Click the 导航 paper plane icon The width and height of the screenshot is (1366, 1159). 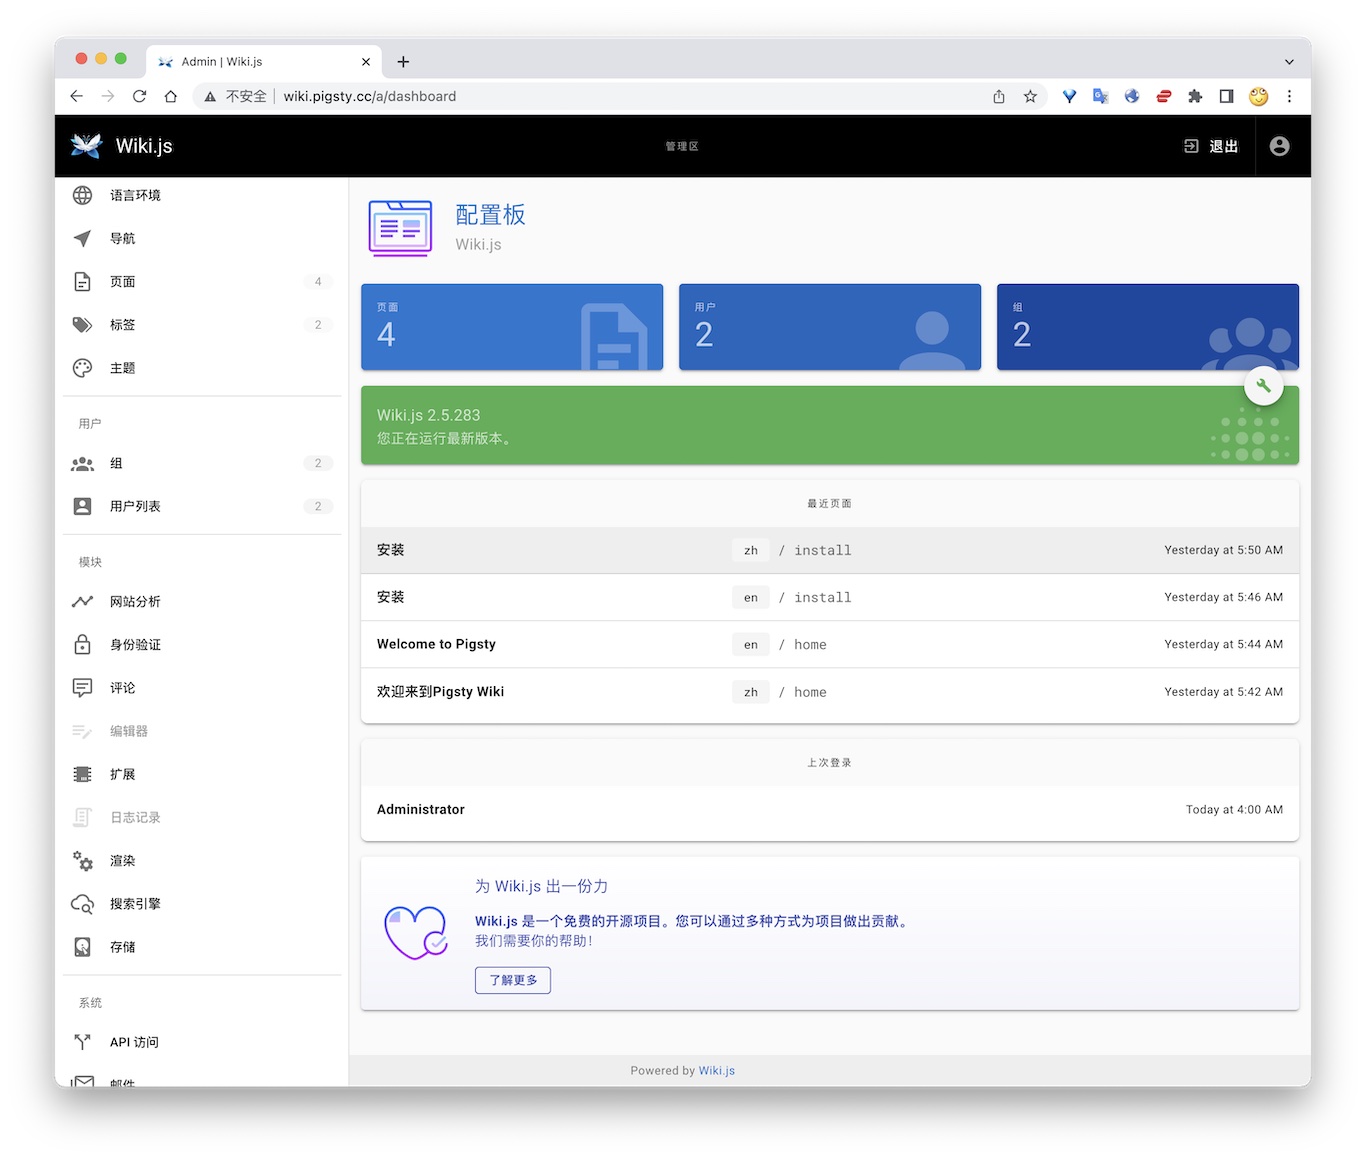[x=83, y=238]
